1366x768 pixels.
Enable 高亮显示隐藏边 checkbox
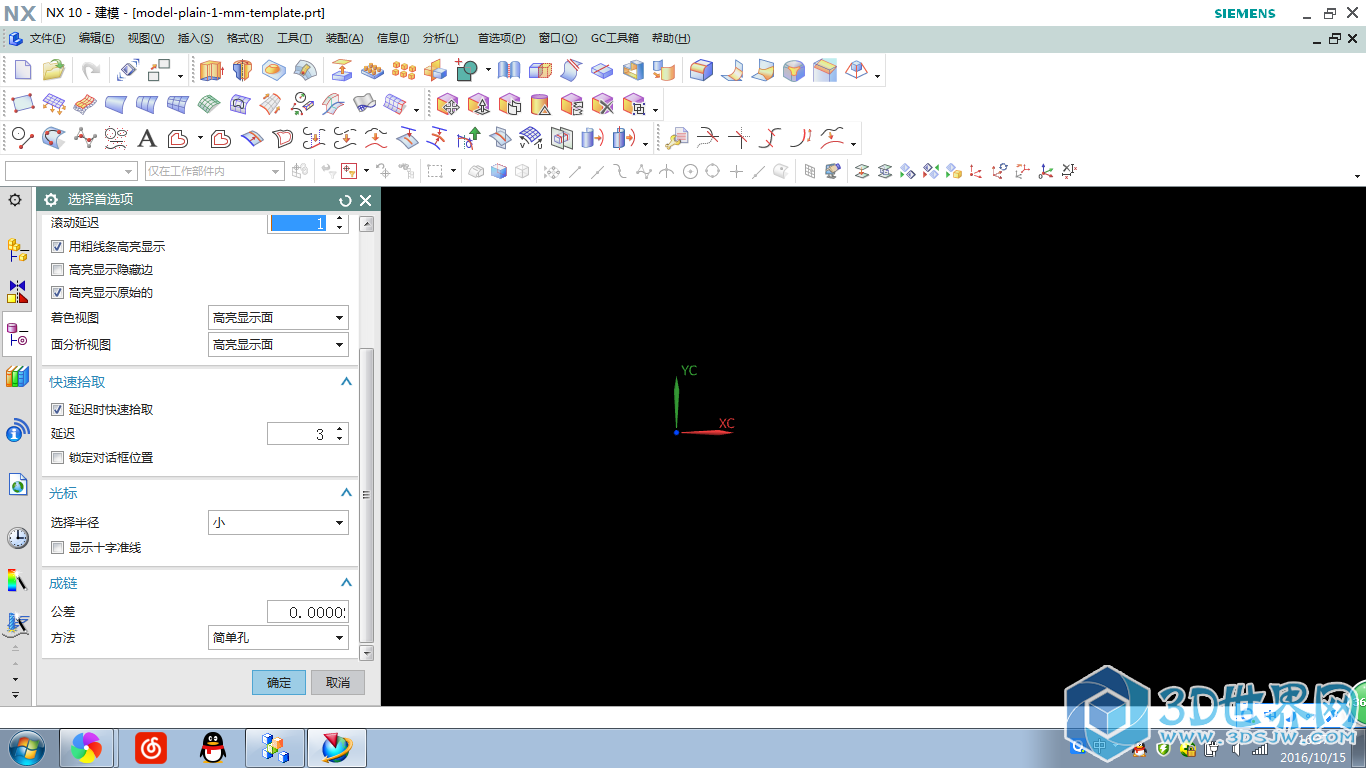(57, 270)
